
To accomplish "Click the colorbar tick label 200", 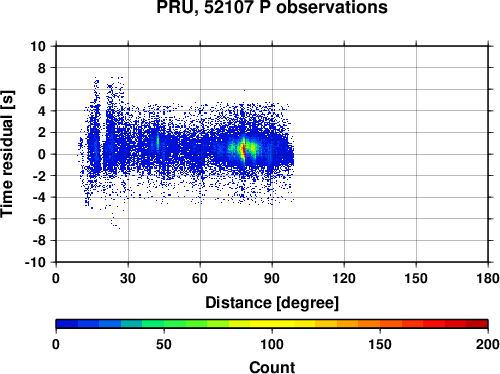I will click(488, 344).
